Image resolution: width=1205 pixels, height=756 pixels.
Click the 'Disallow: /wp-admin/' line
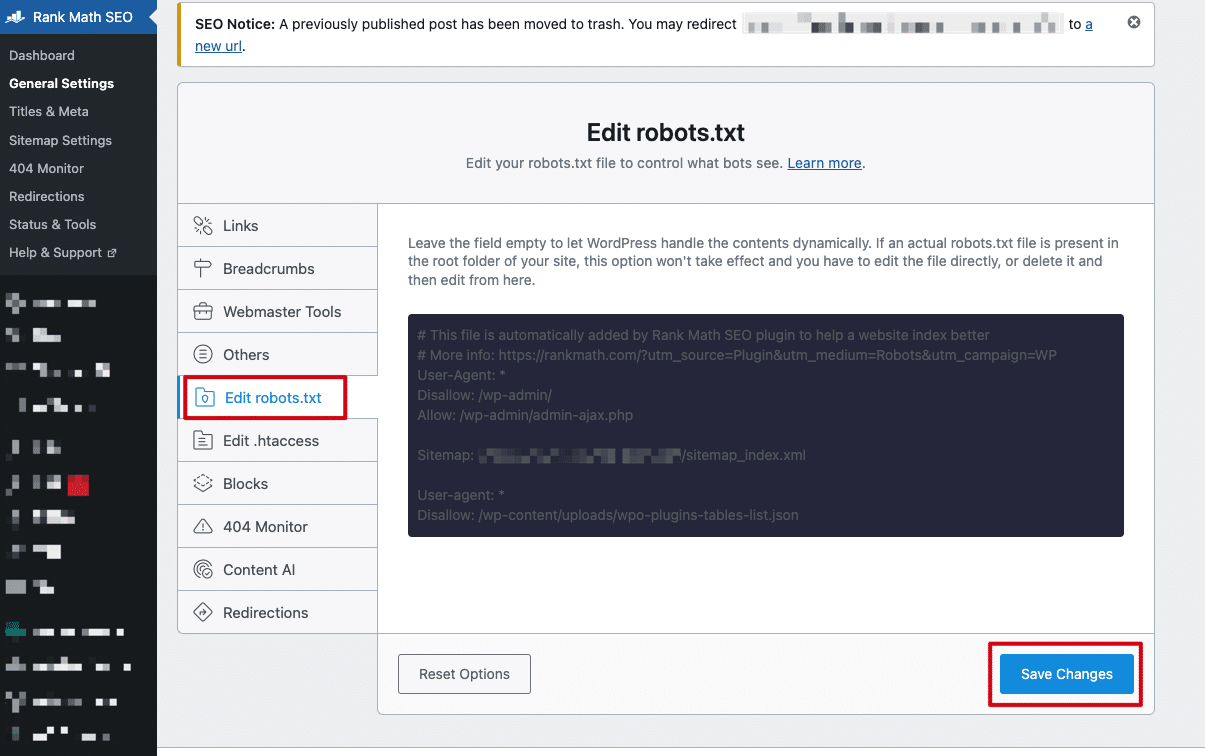tap(484, 395)
